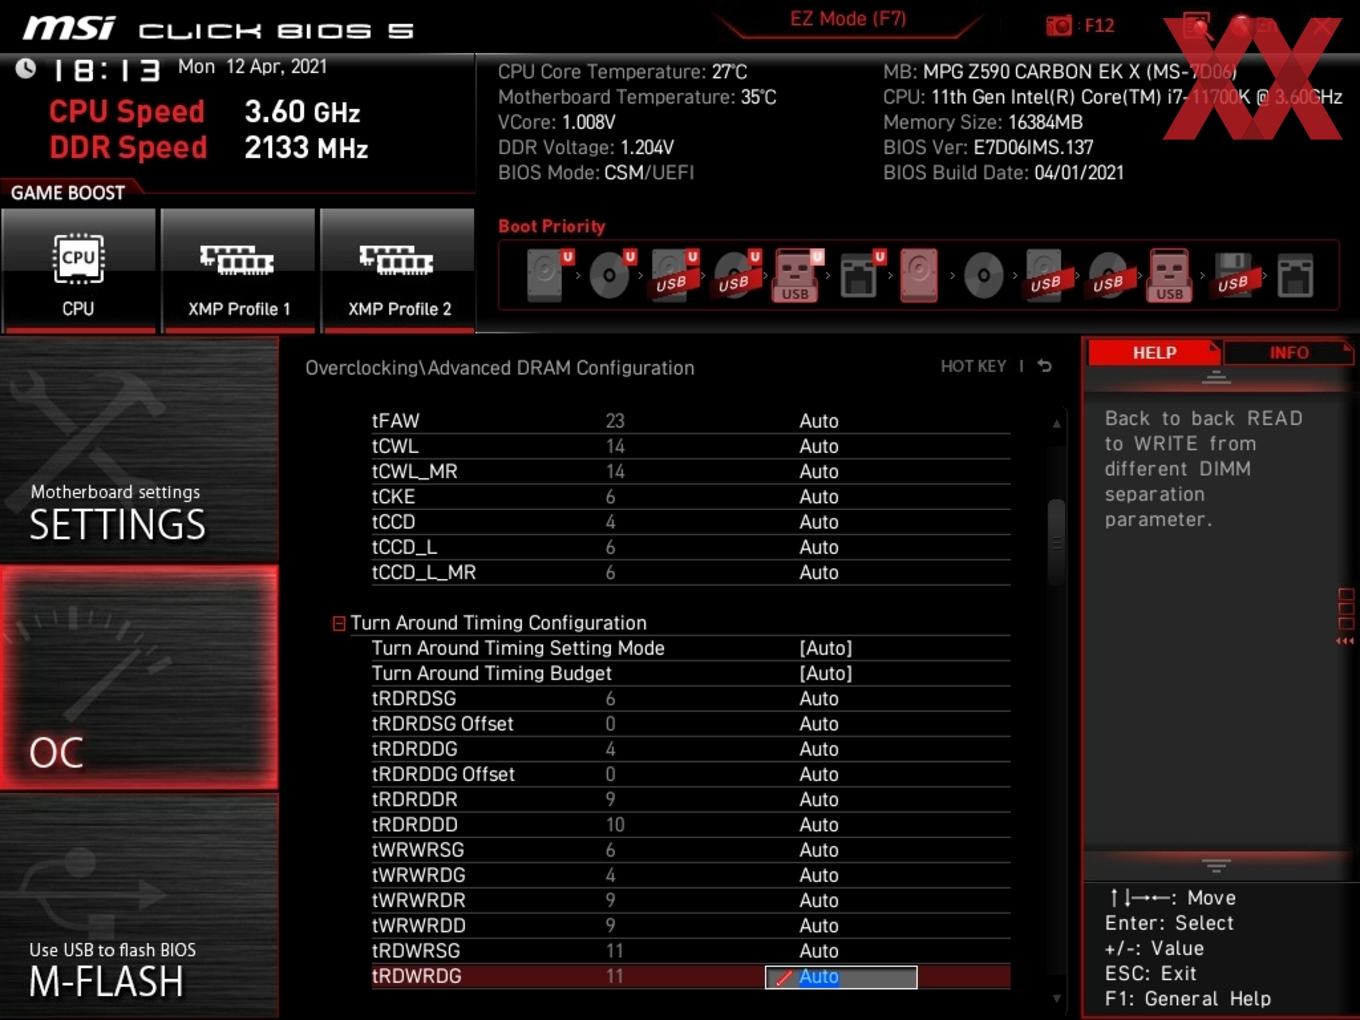This screenshot has width=1360, height=1020.
Task: Open the Motherboard SETTINGS menu
Action: point(139,450)
